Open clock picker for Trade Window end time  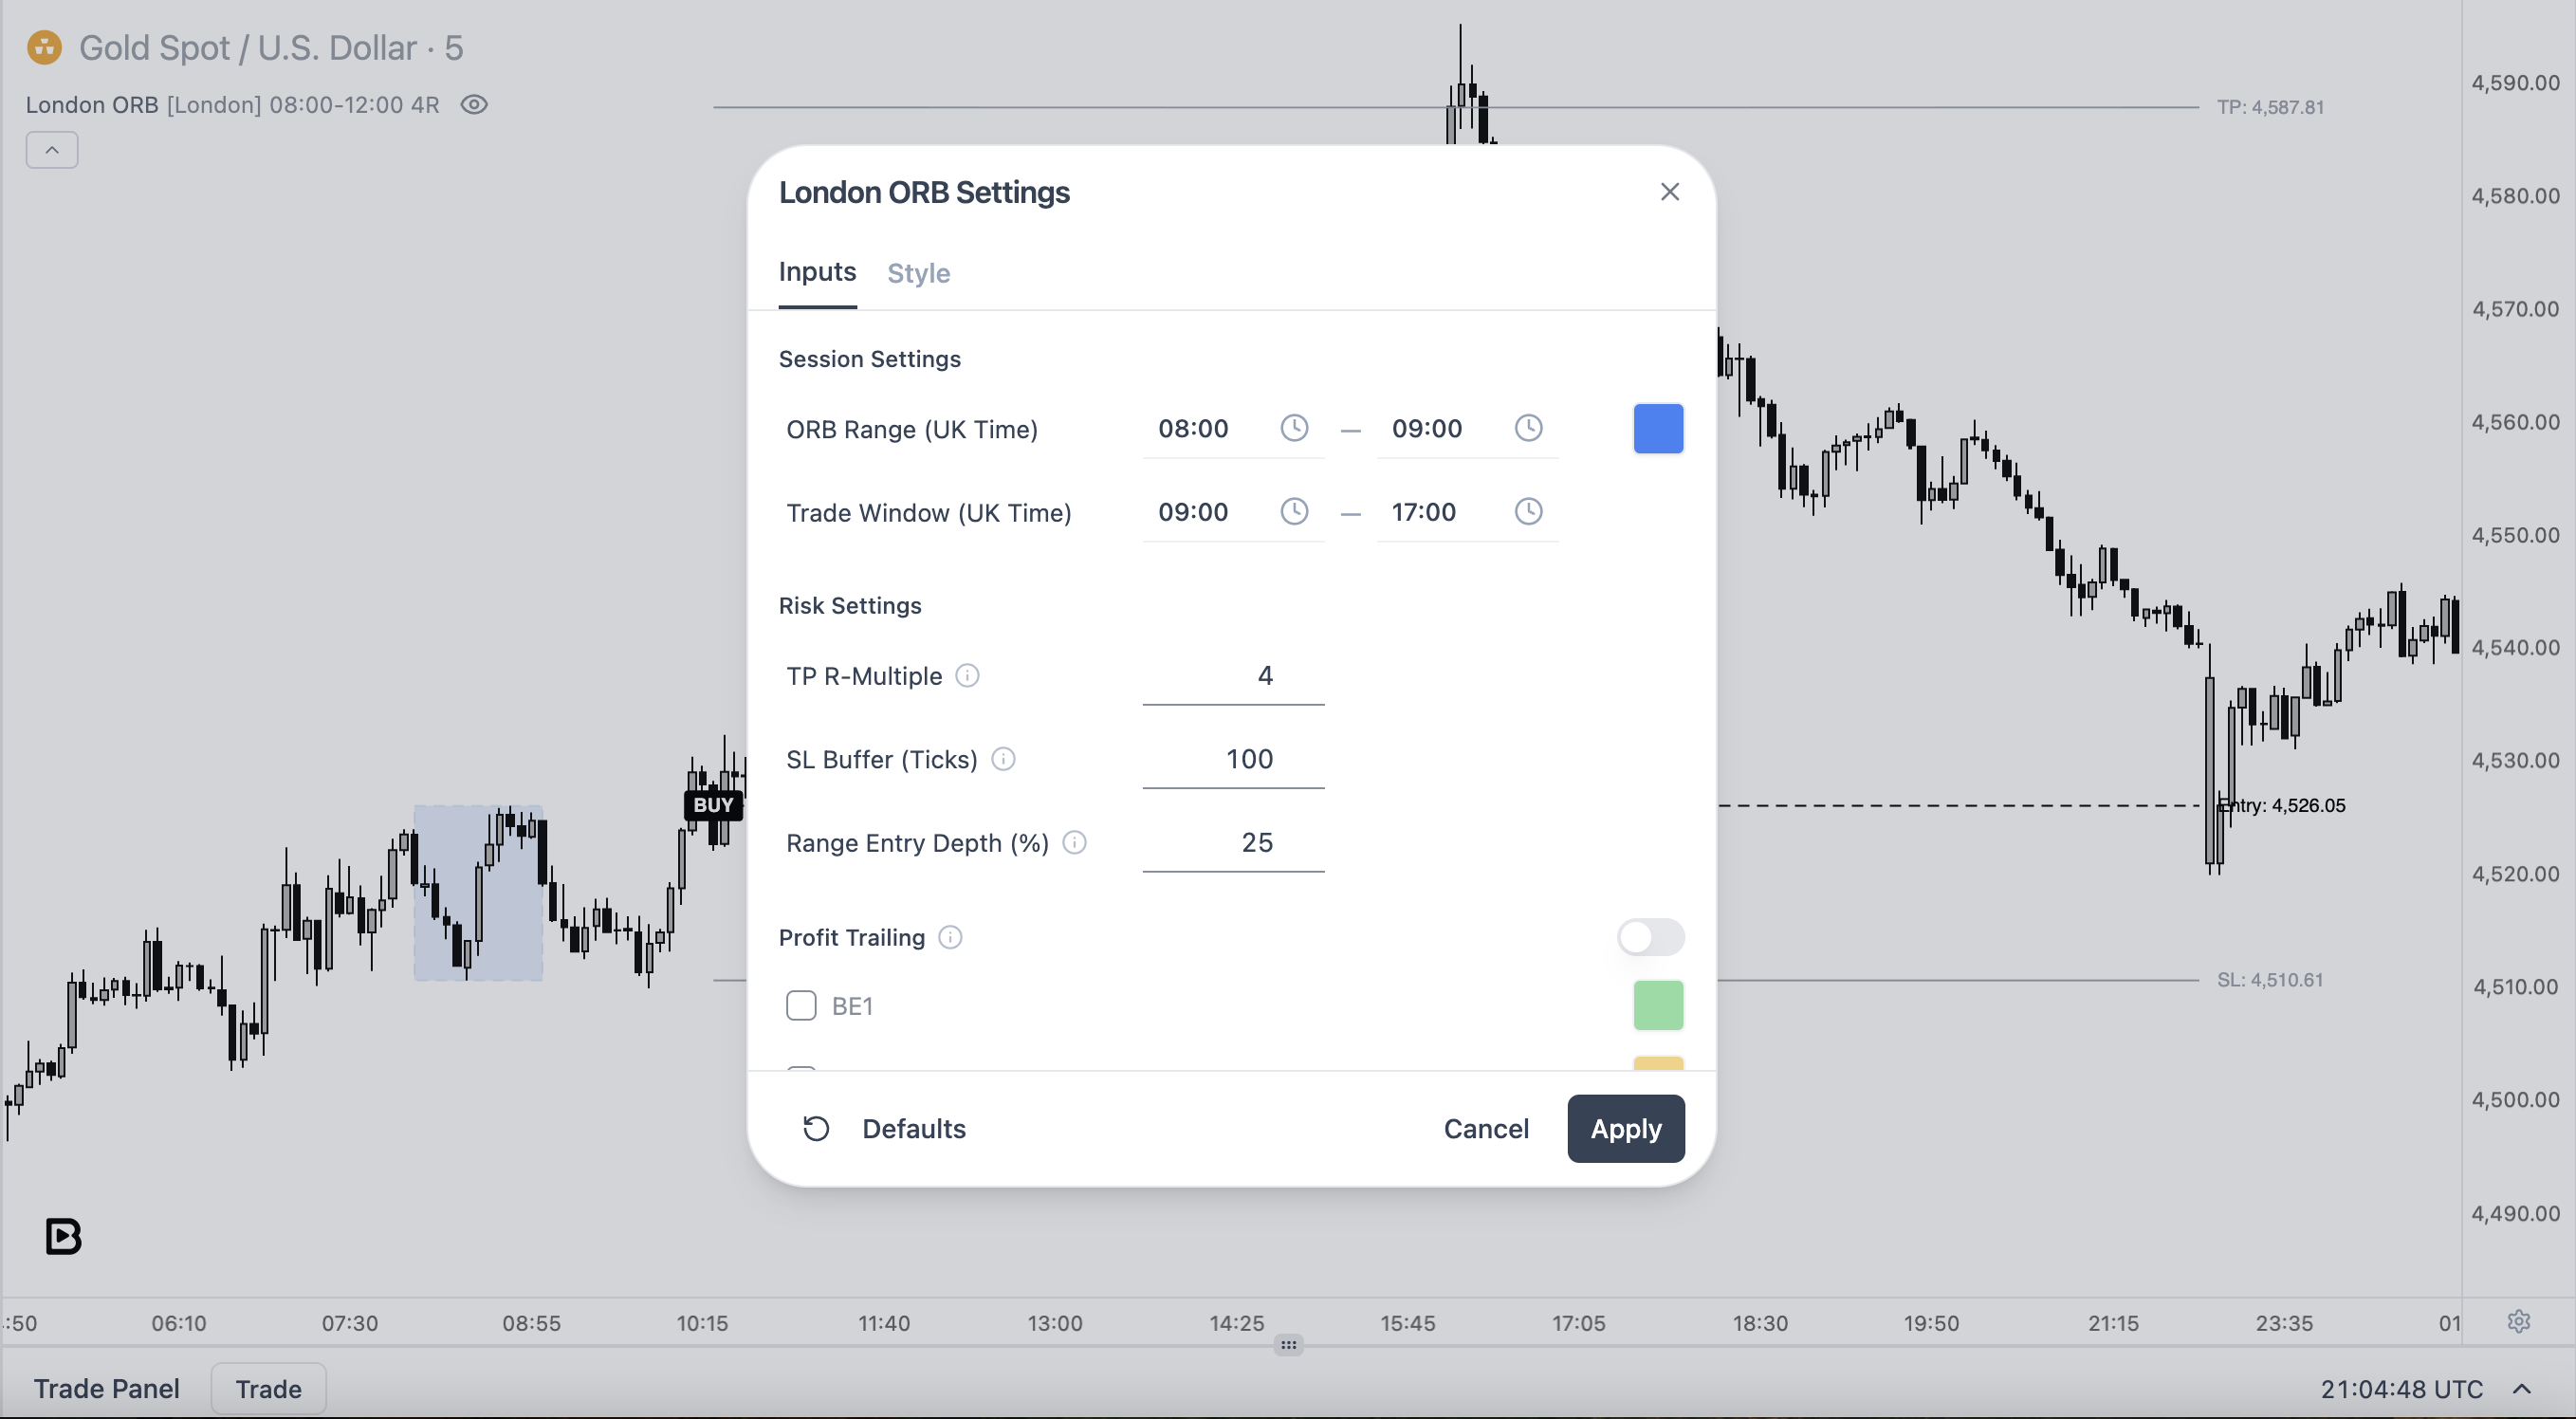(1528, 512)
